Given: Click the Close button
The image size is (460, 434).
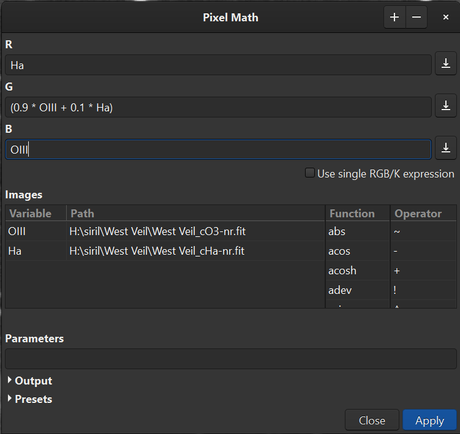Looking at the screenshot, I should [372, 420].
